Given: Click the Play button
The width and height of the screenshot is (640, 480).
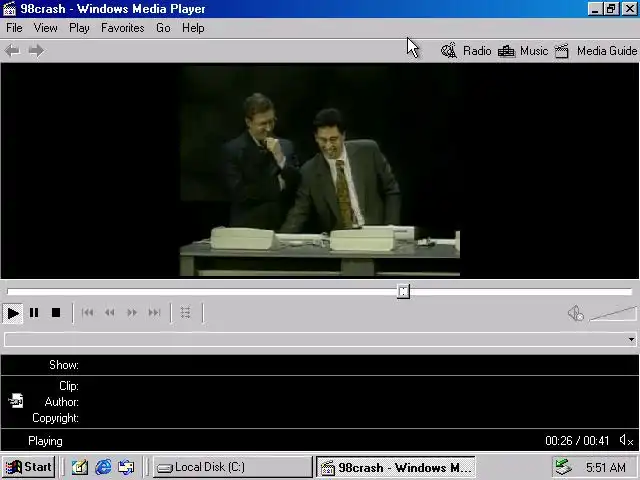Looking at the screenshot, I should [13, 313].
